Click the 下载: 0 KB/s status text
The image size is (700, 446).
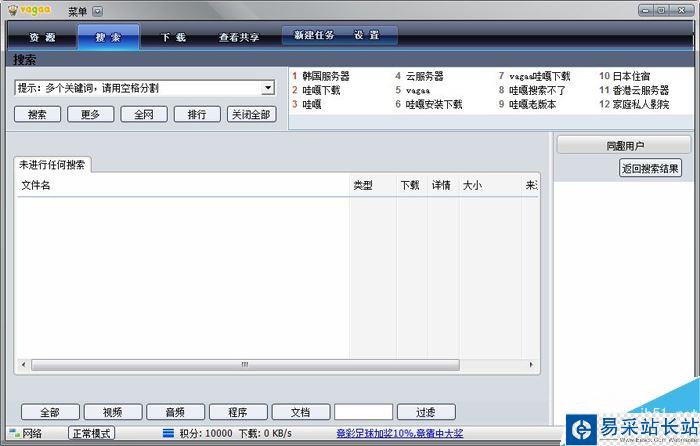click(x=265, y=433)
